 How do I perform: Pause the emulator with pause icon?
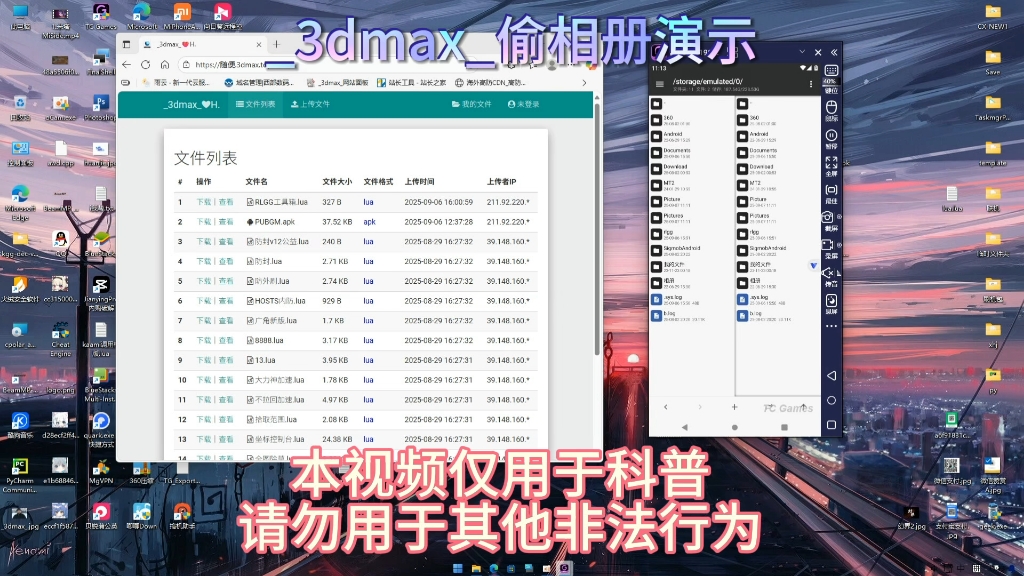pos(831,136)
